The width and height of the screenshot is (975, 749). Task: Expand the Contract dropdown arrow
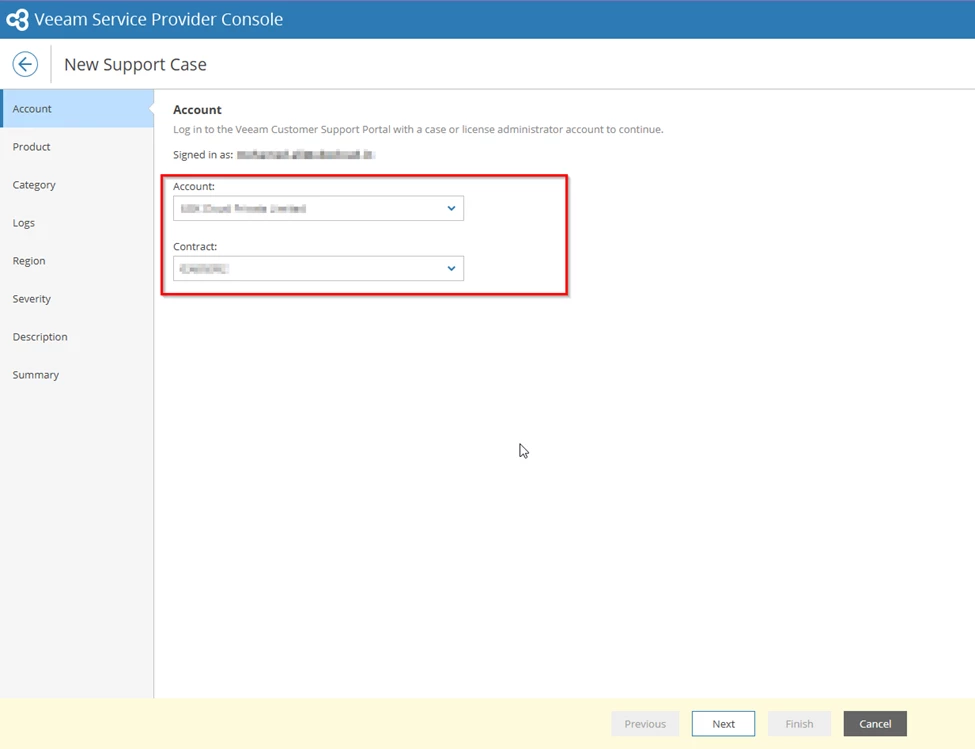451,269
